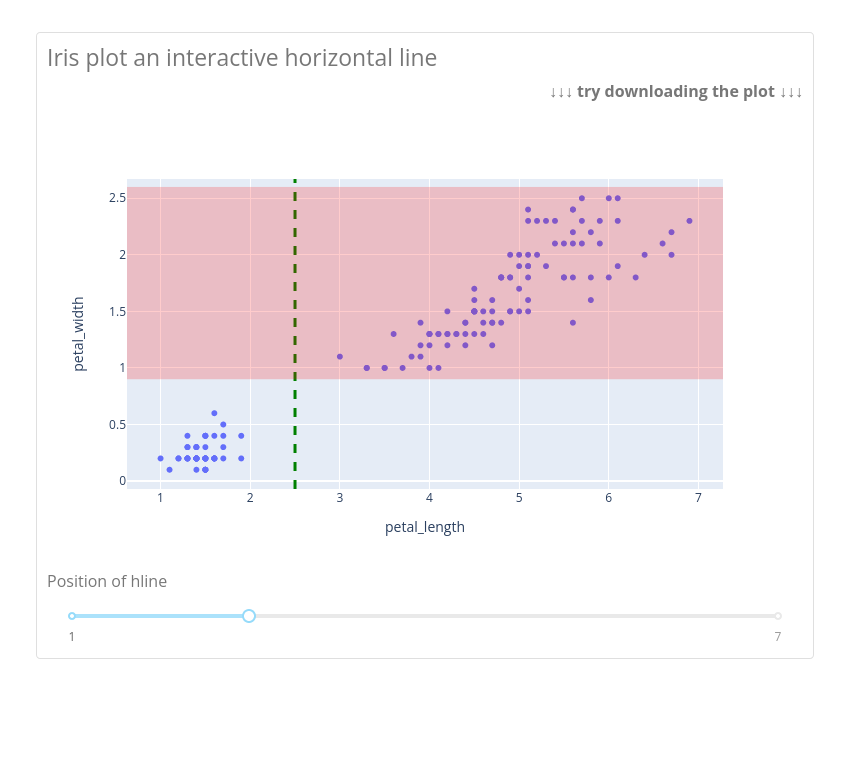This screenshot has height=765, width=850.
Task: Click the y-axis tick label 2.5
Action: coord(117,198)
